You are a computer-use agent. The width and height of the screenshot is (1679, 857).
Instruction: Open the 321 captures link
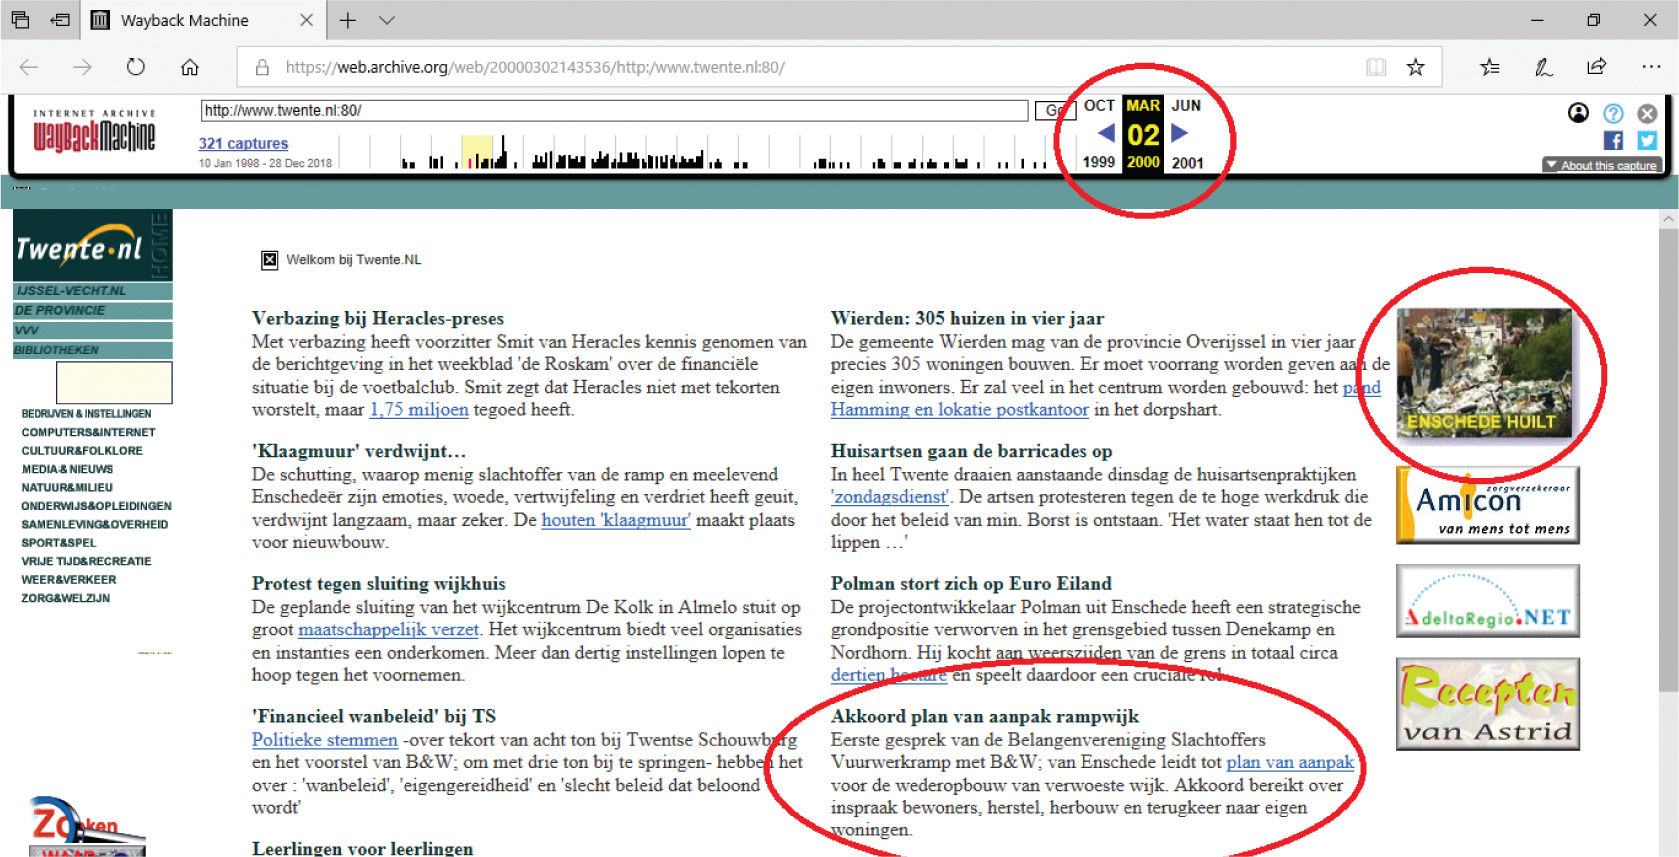[x=243, y=143]
